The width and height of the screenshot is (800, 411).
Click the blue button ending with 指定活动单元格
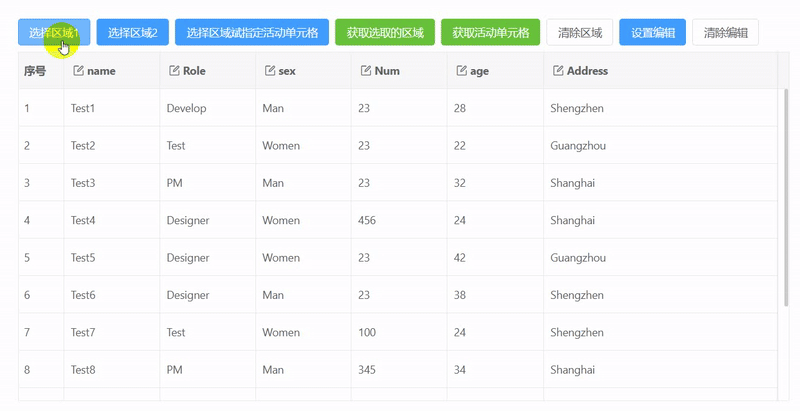(252, 33)
